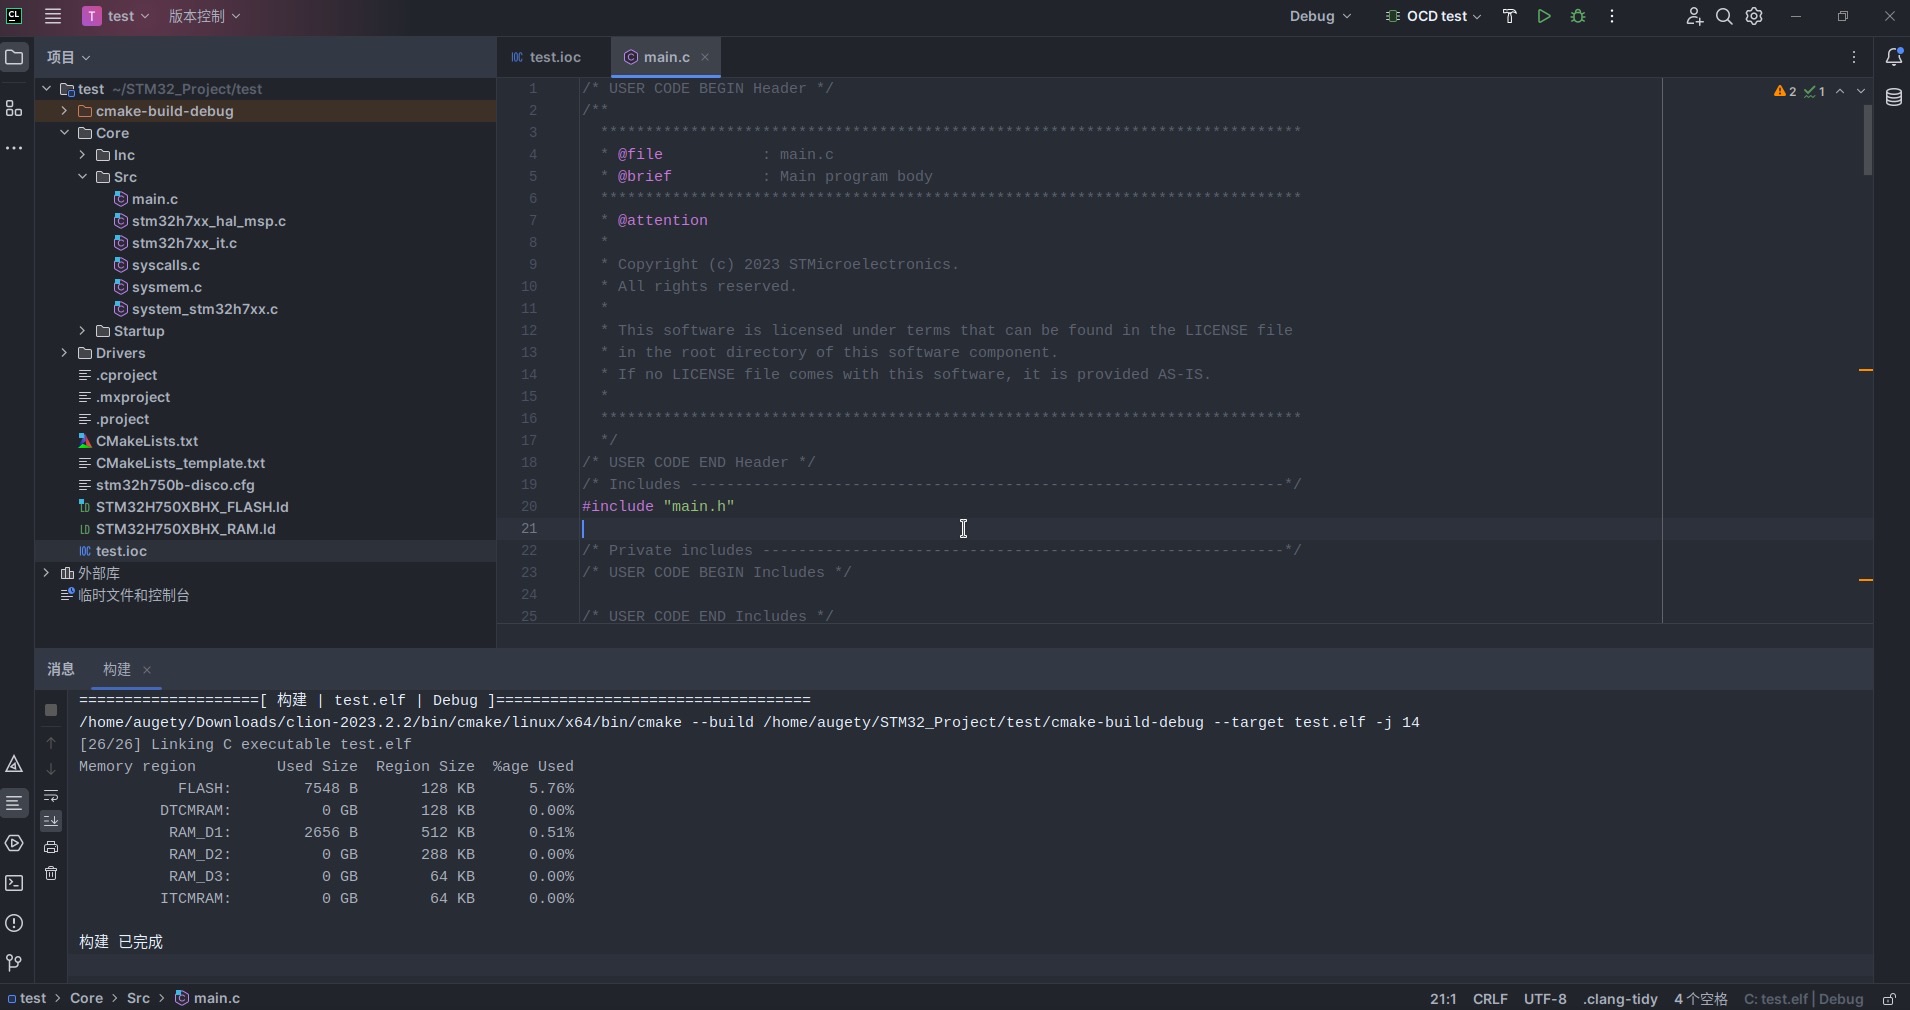Click the test.elf | Debug resolve context
This screenshot has height=1010, width=1910.
[1803, 999]
